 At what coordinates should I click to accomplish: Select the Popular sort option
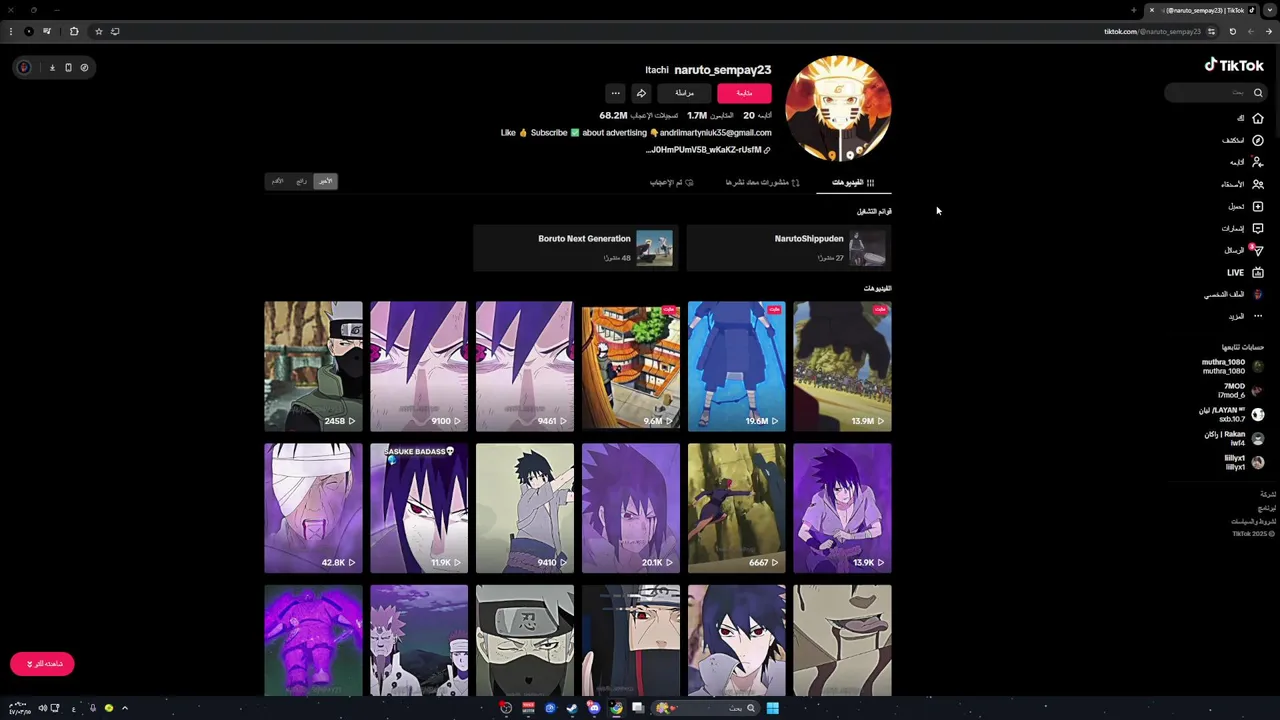click(x=301, y=181)
